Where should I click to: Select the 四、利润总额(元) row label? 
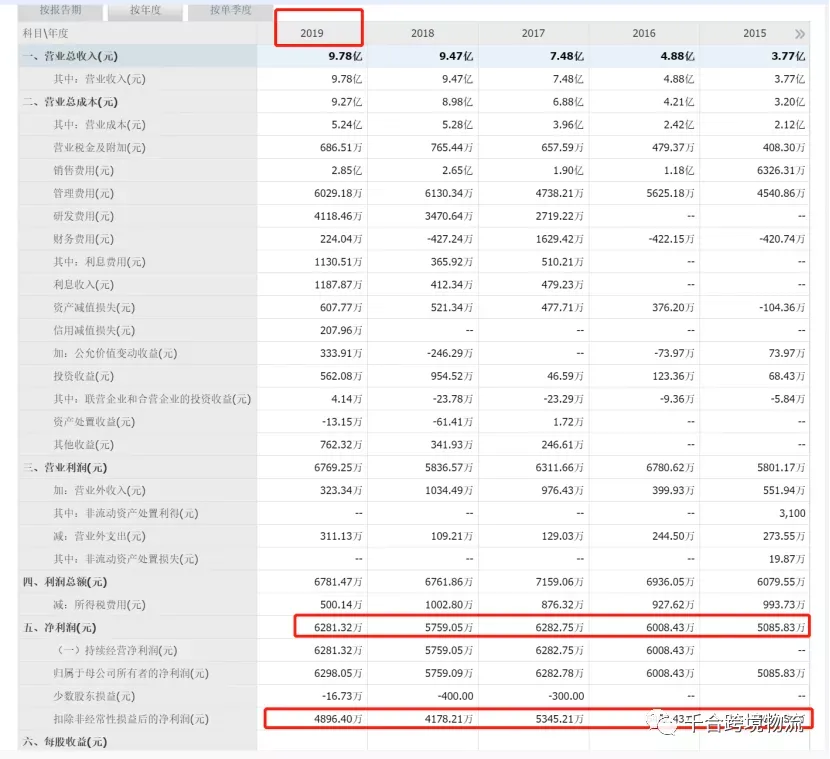[x=65, y=582]
